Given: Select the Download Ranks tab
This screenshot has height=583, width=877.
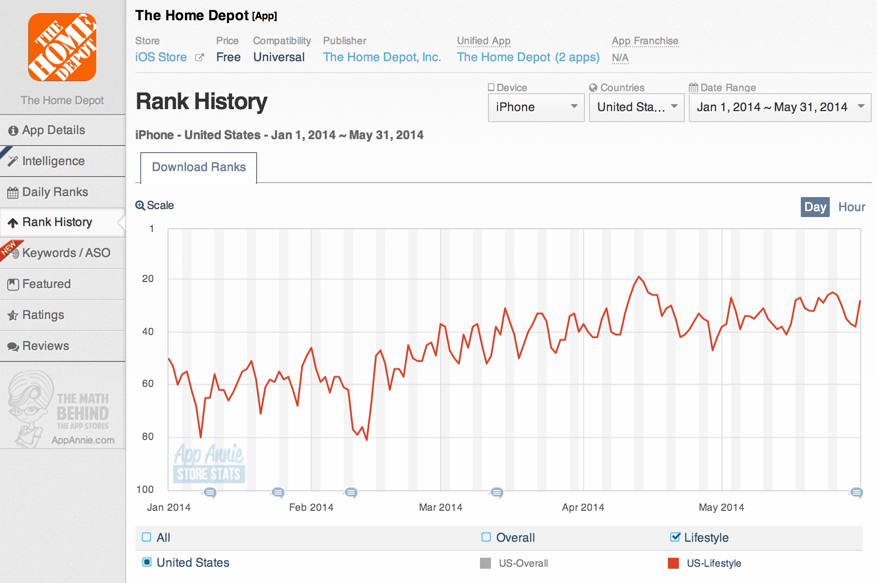Looking at the screenshot, I should pos(199,167).
